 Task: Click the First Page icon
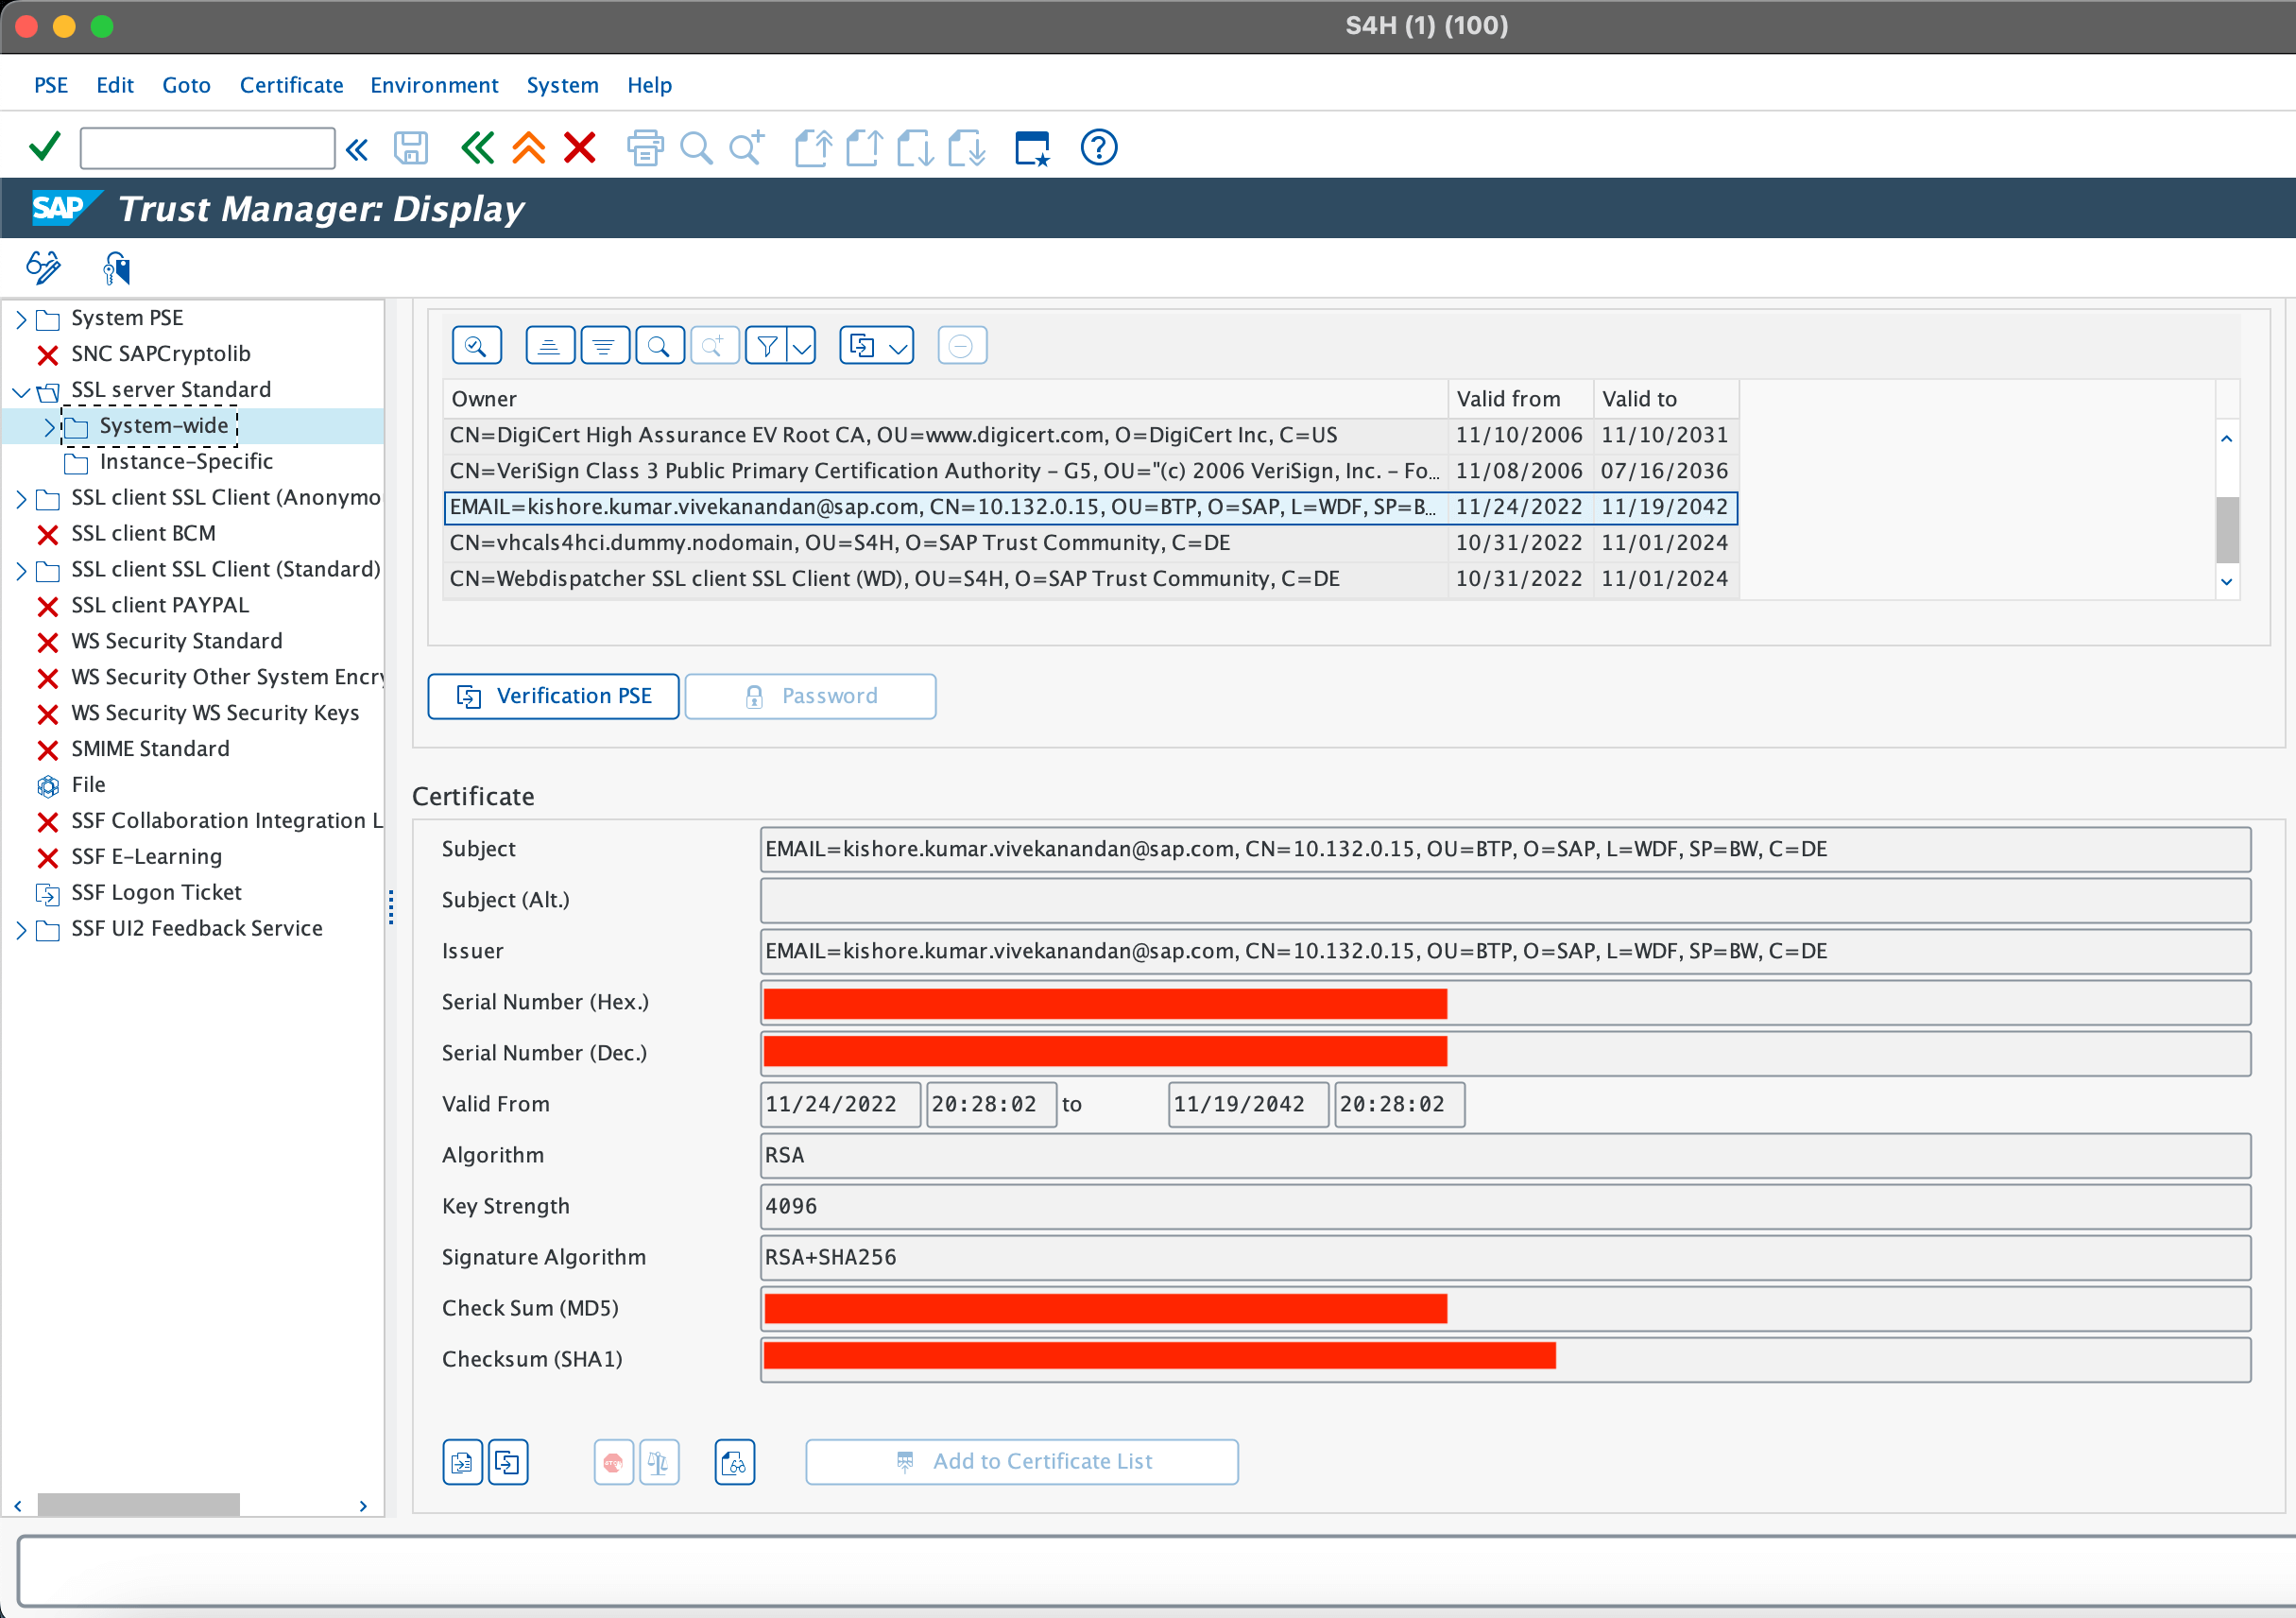click(813, 148)
